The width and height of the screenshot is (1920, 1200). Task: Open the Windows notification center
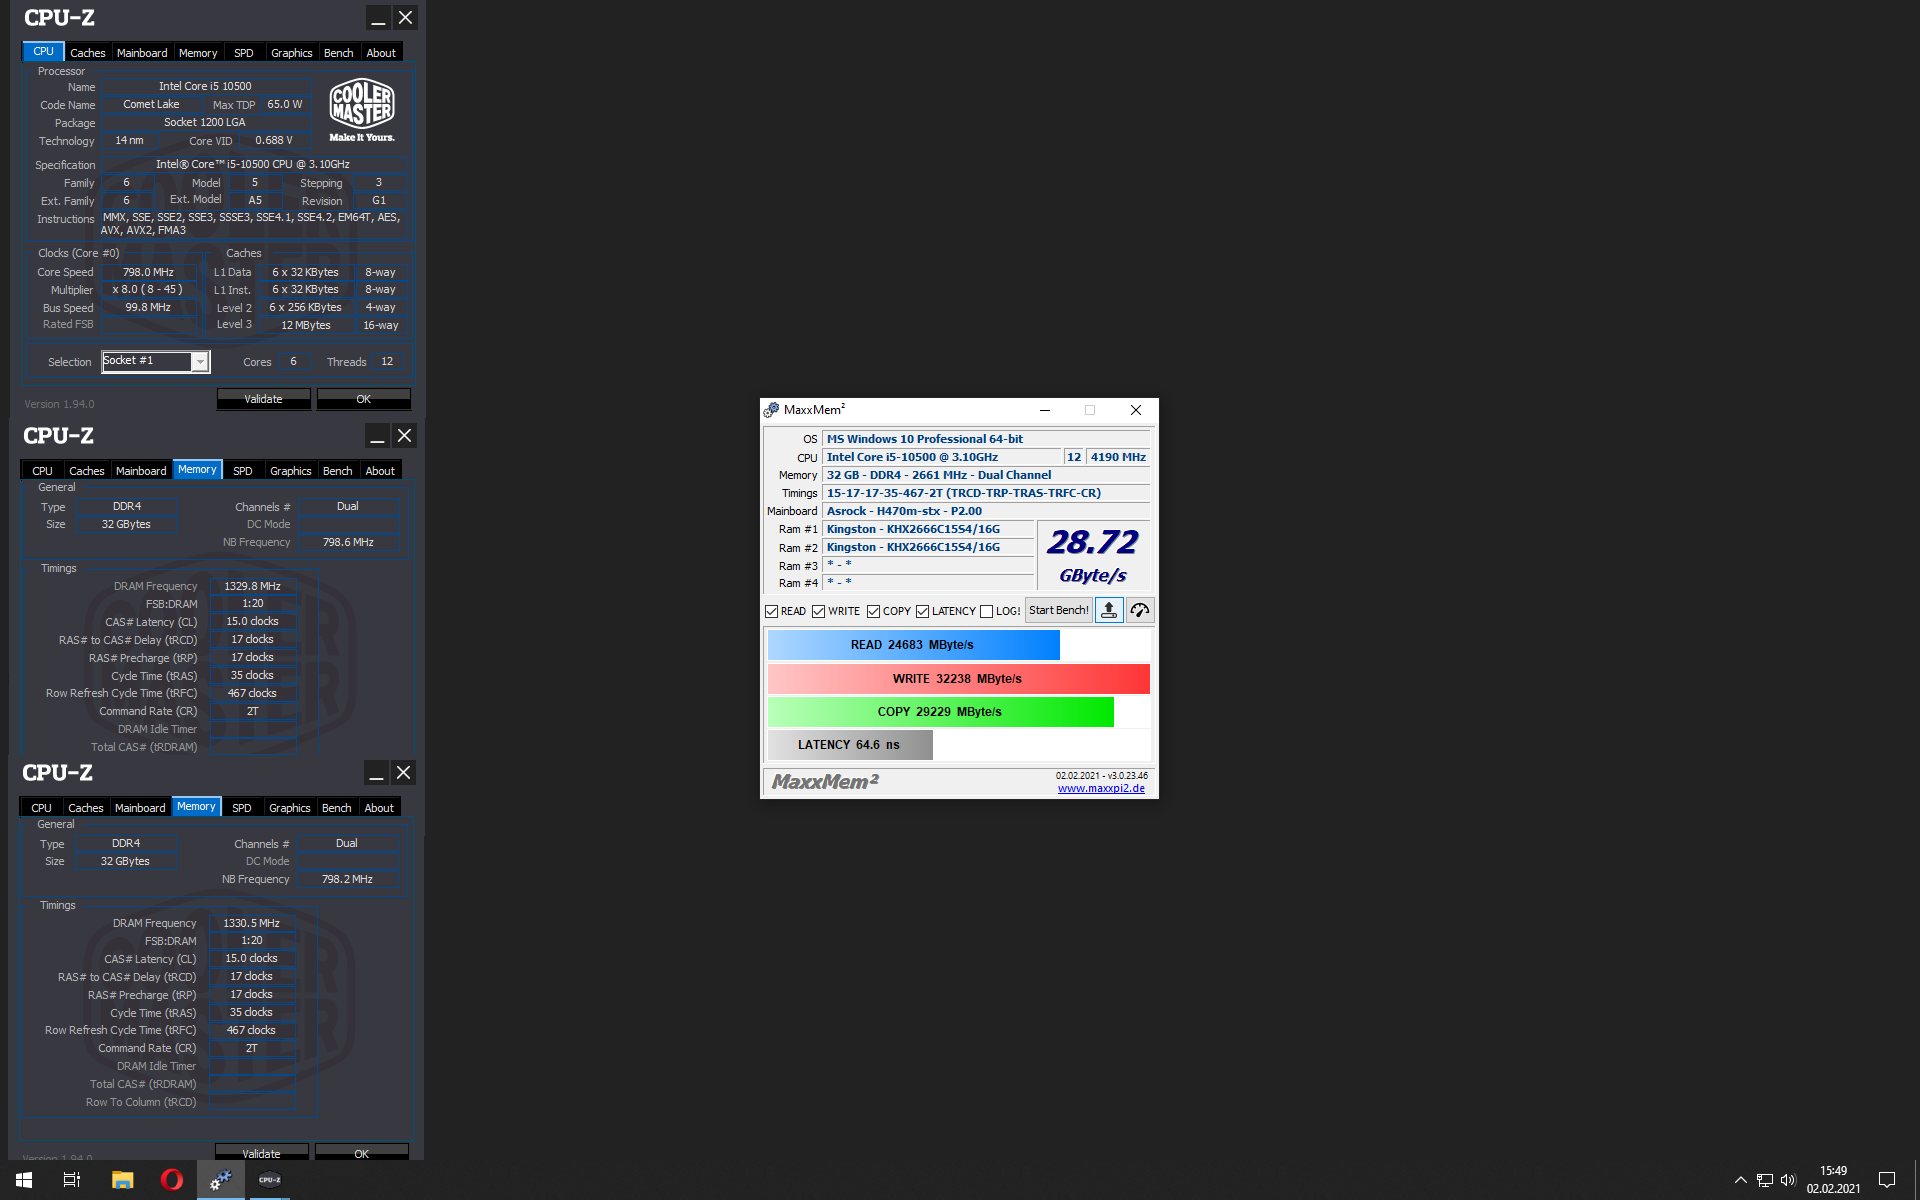tap(1887, 1180)
